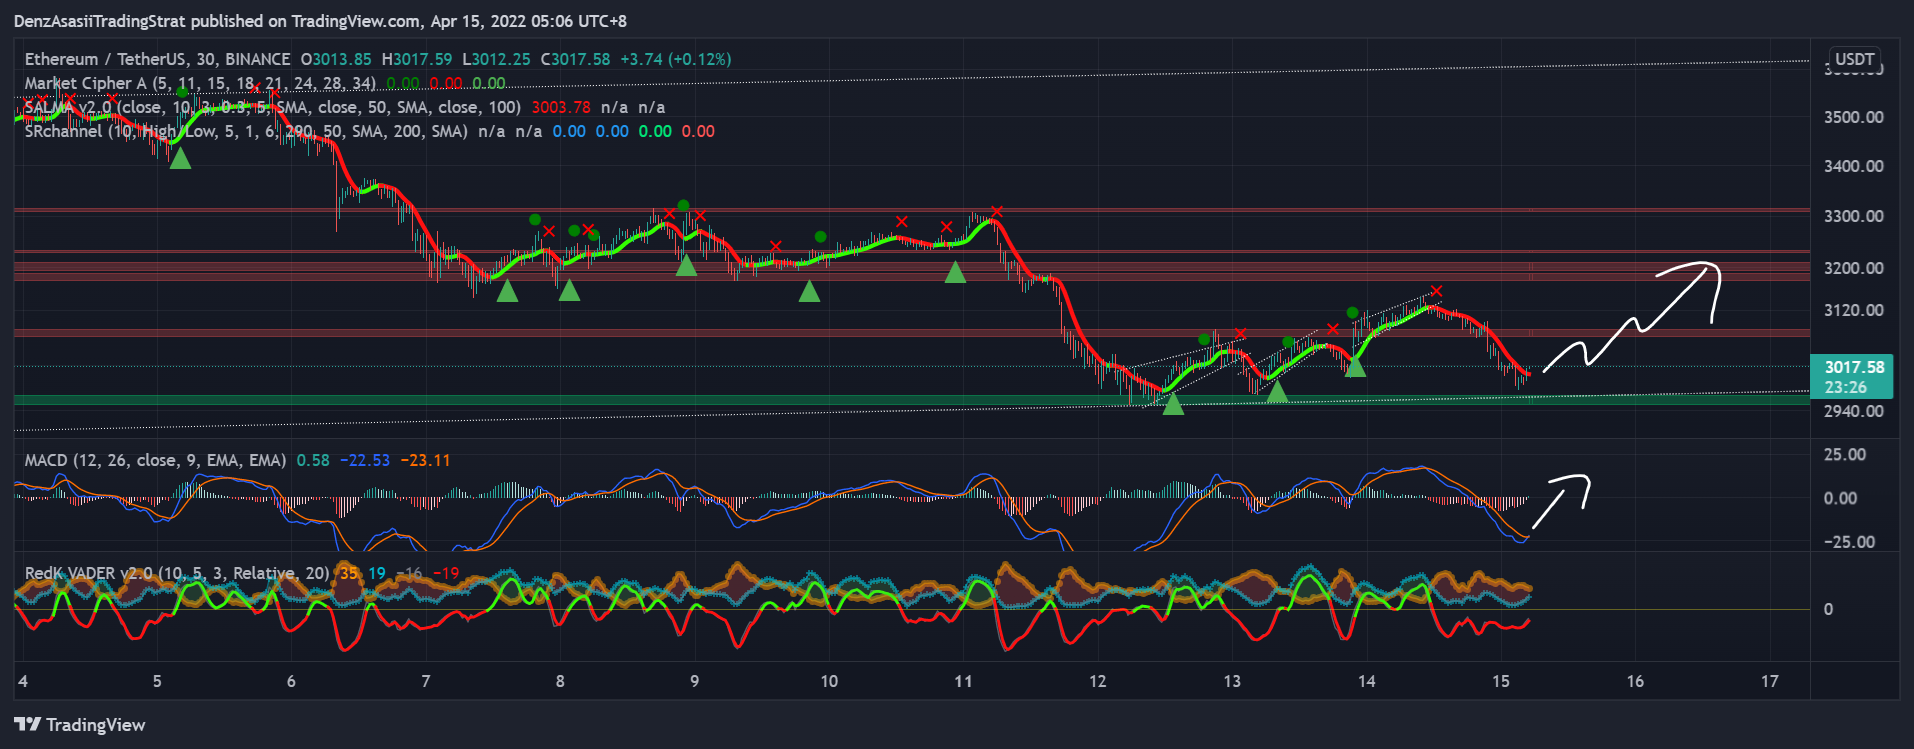This screenshot has width=1914, height=749.
Task: Click date 10 on the time axis
Action: click(829, 681)
